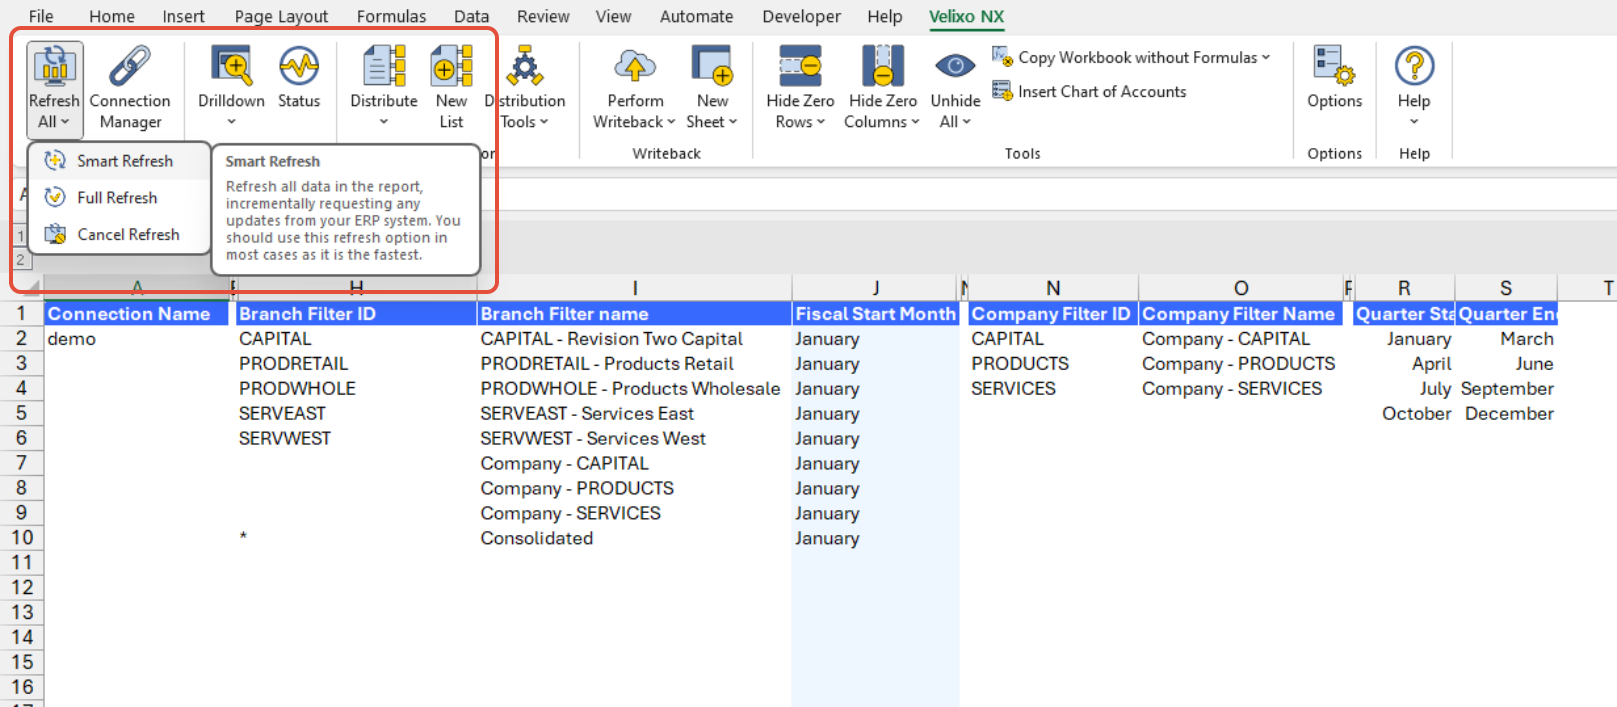The width and height of the screenshot is (1617, 707).
Task: Choose Smart Refresh from the menu
Action: [120, 160]
